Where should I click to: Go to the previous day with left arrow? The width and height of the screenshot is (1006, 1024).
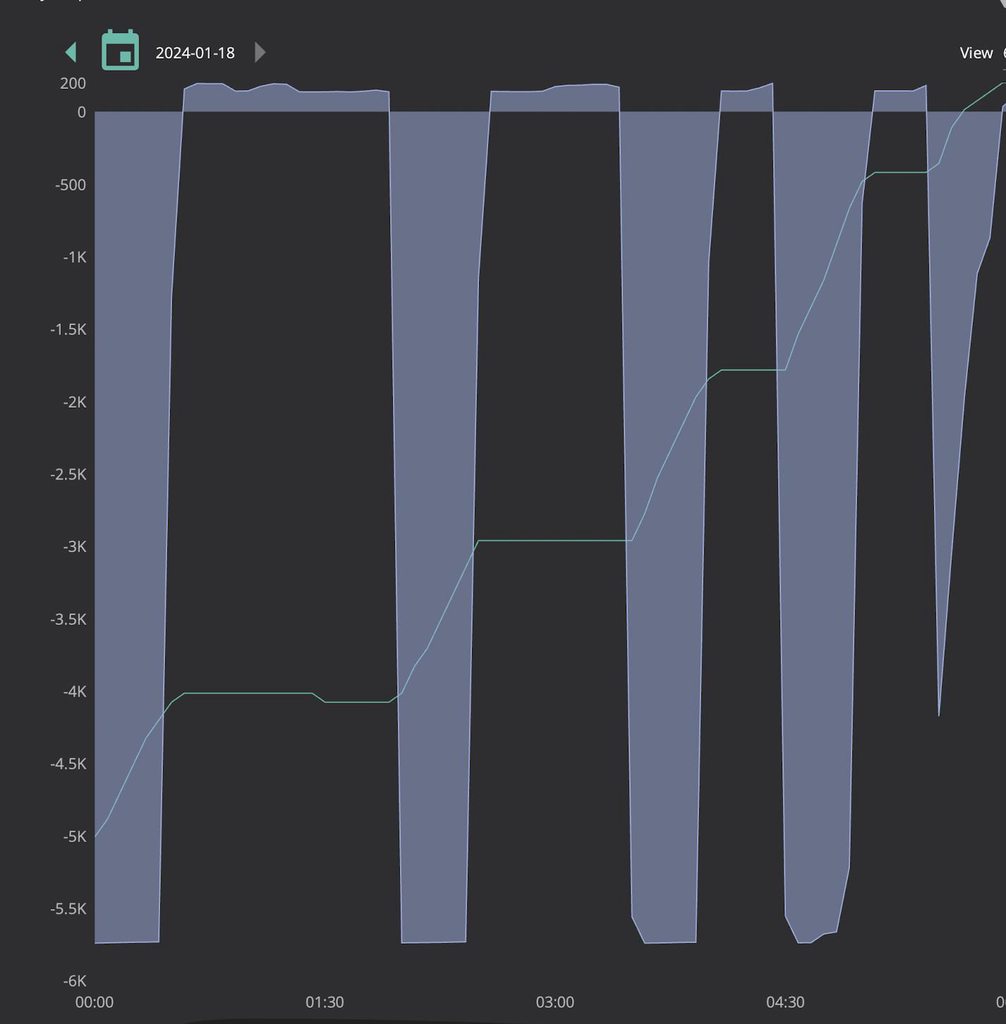pyautogui.click(x=70, y=52)
